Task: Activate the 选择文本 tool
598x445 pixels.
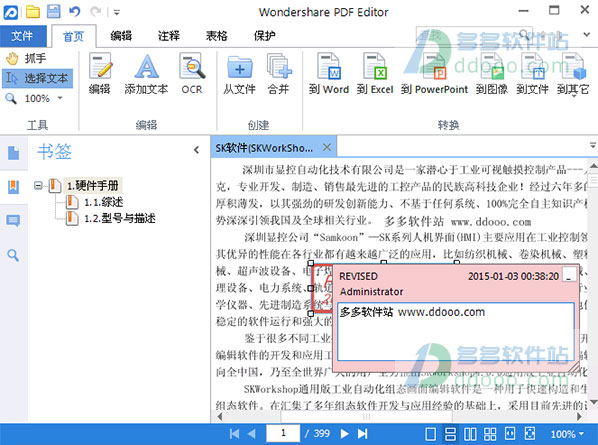Action: pos(37,78)
